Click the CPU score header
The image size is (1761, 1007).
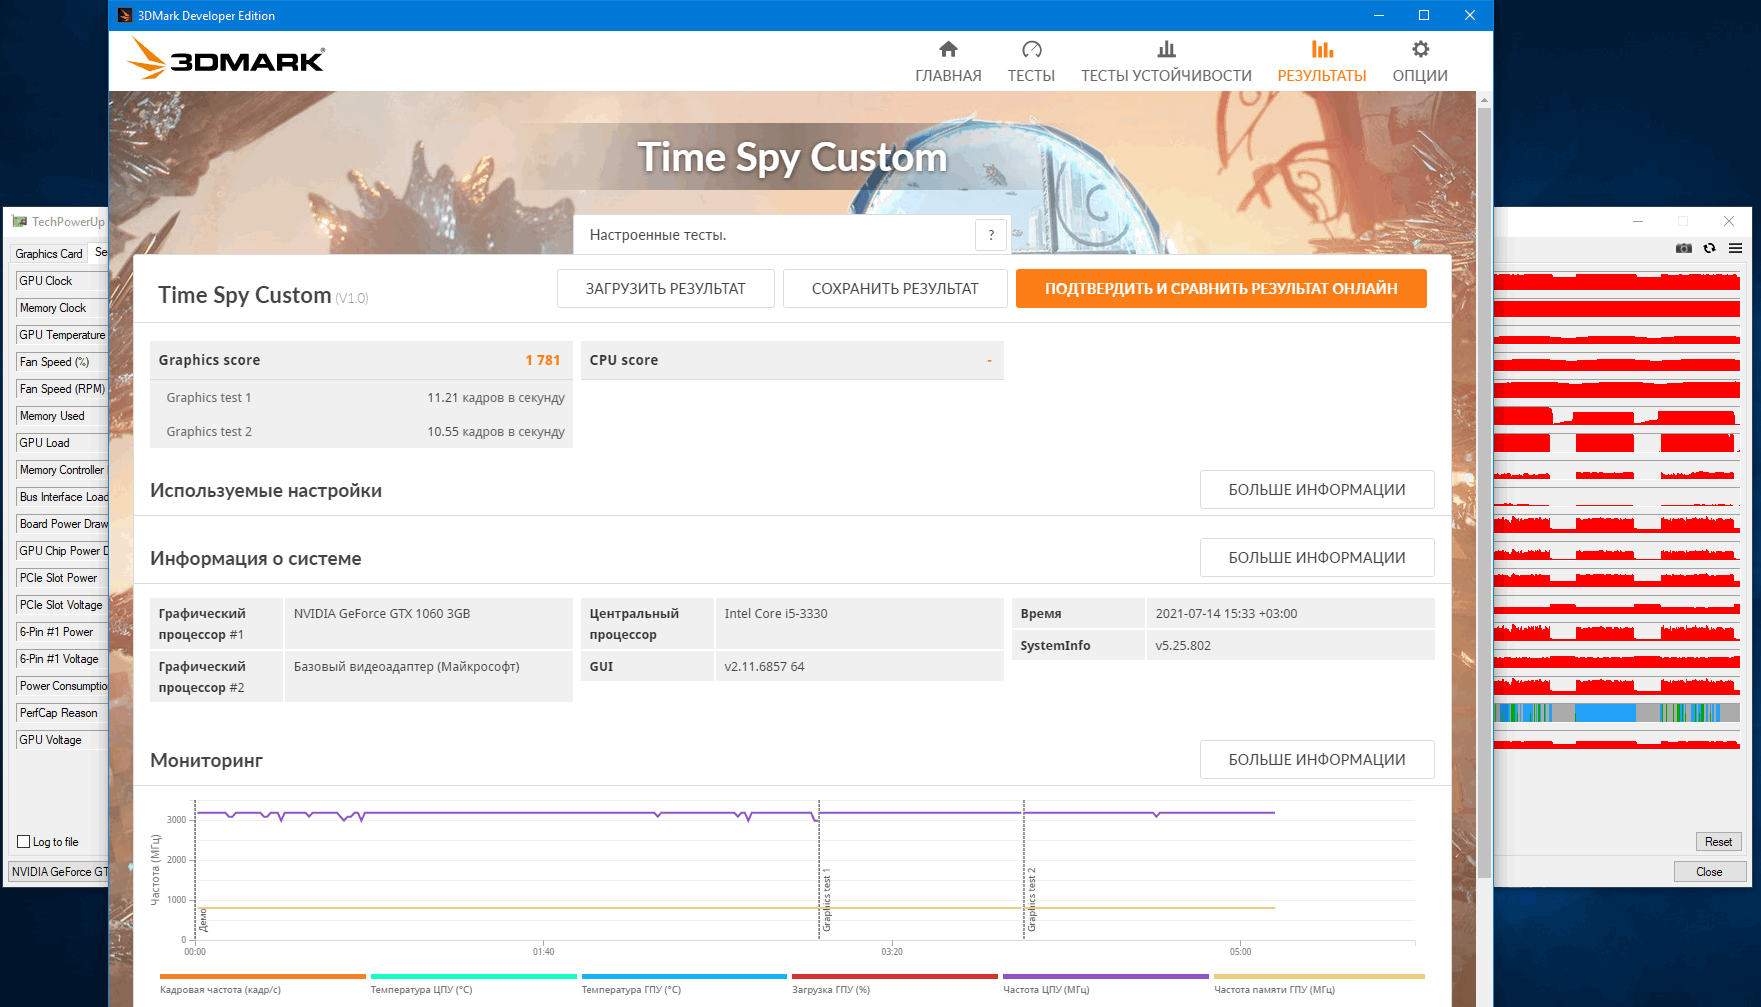(792, 360)
